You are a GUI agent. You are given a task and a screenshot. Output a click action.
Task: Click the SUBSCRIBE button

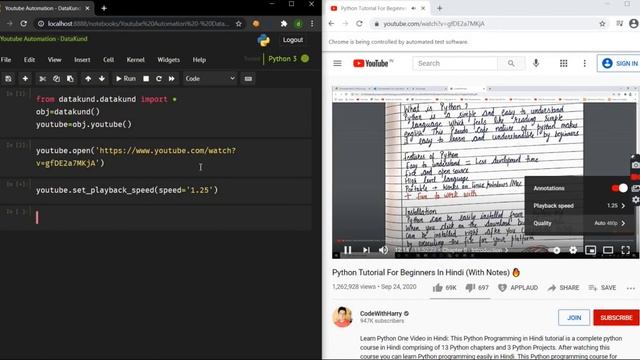616,318
